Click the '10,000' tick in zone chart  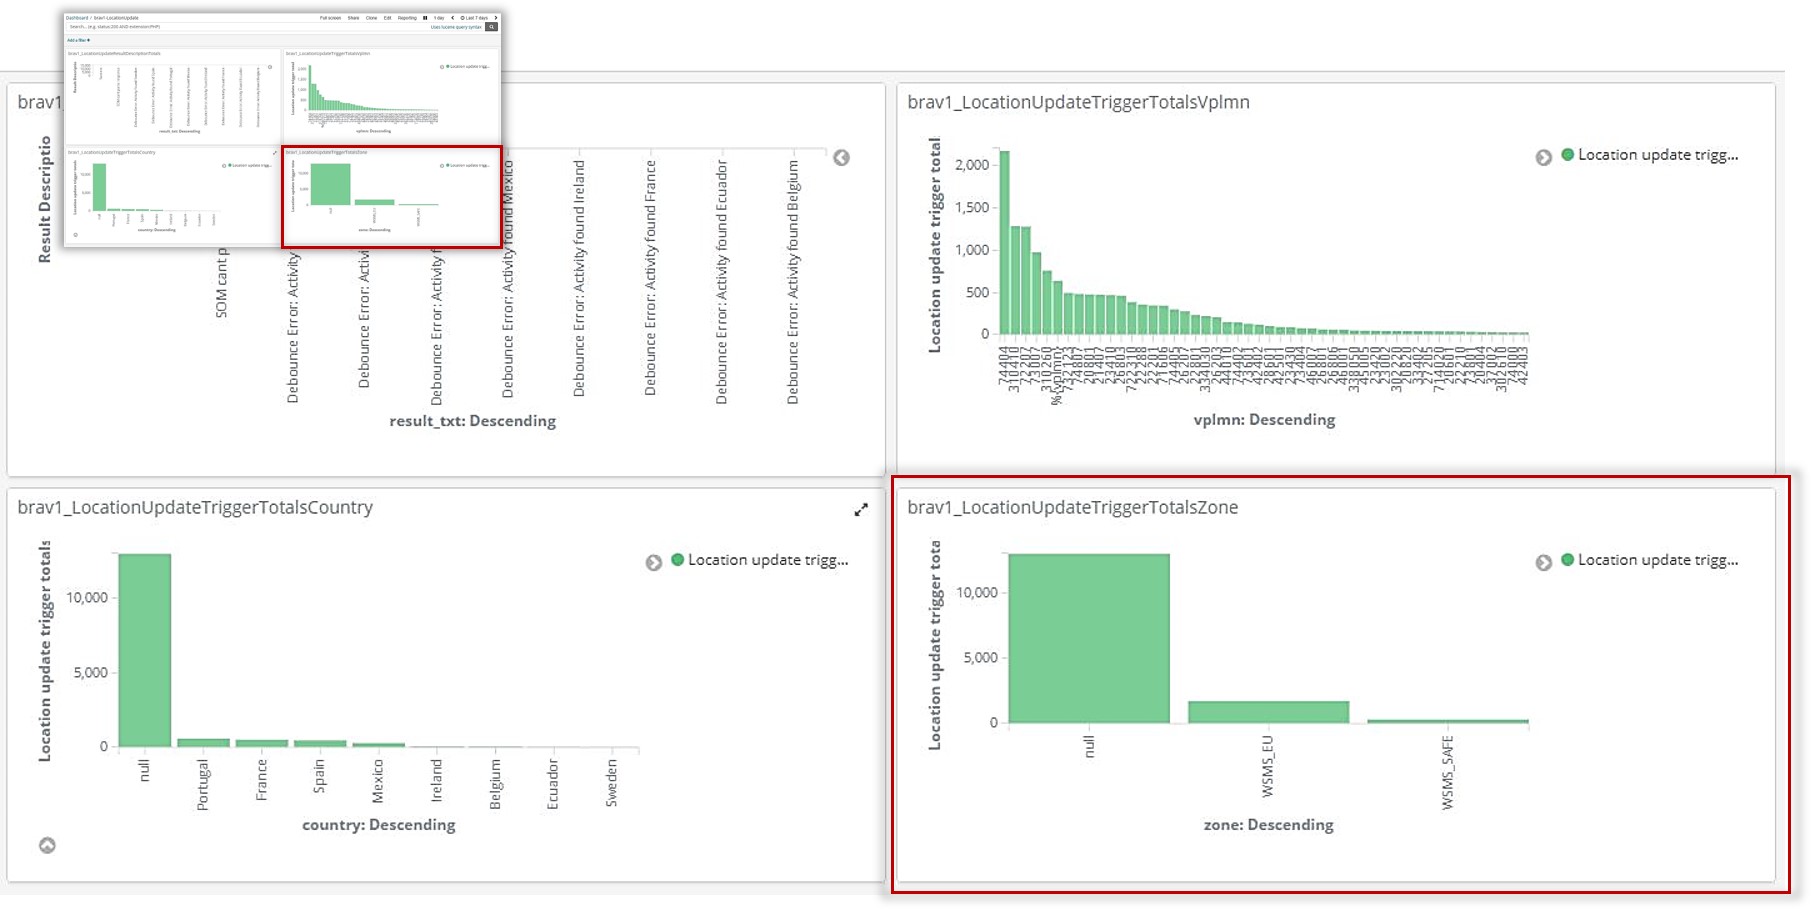(977, 592)
